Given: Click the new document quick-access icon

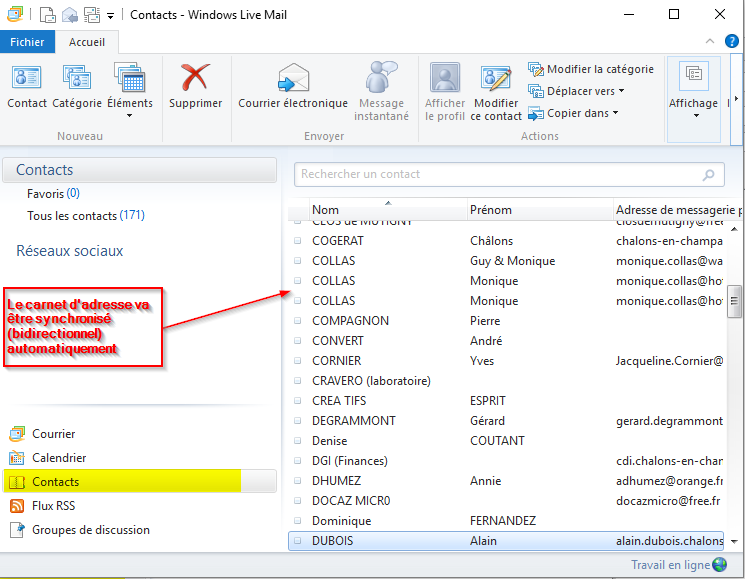Looking at the screenshot, I should pyautogui.click(x=47, y=15).
